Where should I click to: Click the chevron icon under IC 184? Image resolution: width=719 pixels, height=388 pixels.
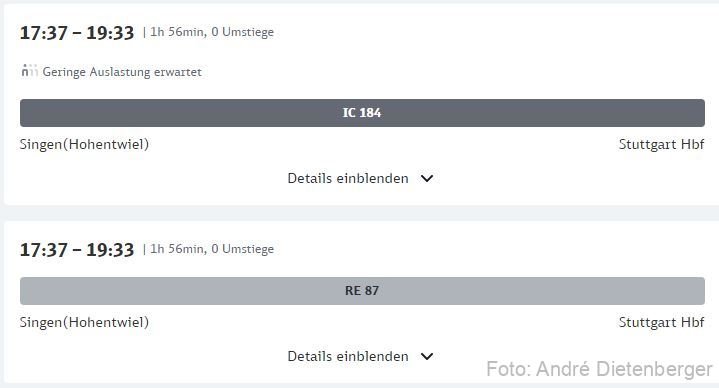point(427,178)
